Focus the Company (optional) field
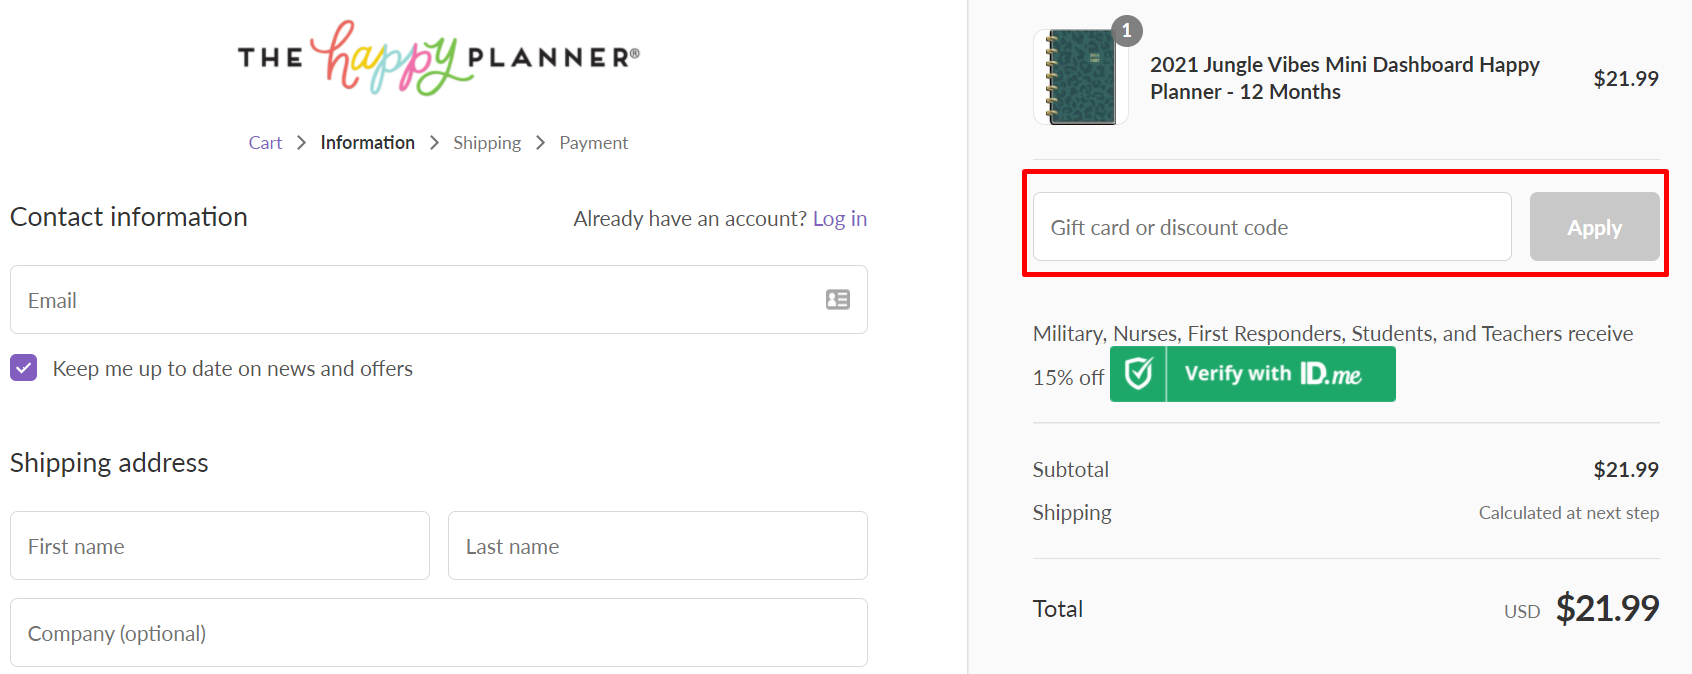Viewport: 1692px width, 674px height. 439,633
